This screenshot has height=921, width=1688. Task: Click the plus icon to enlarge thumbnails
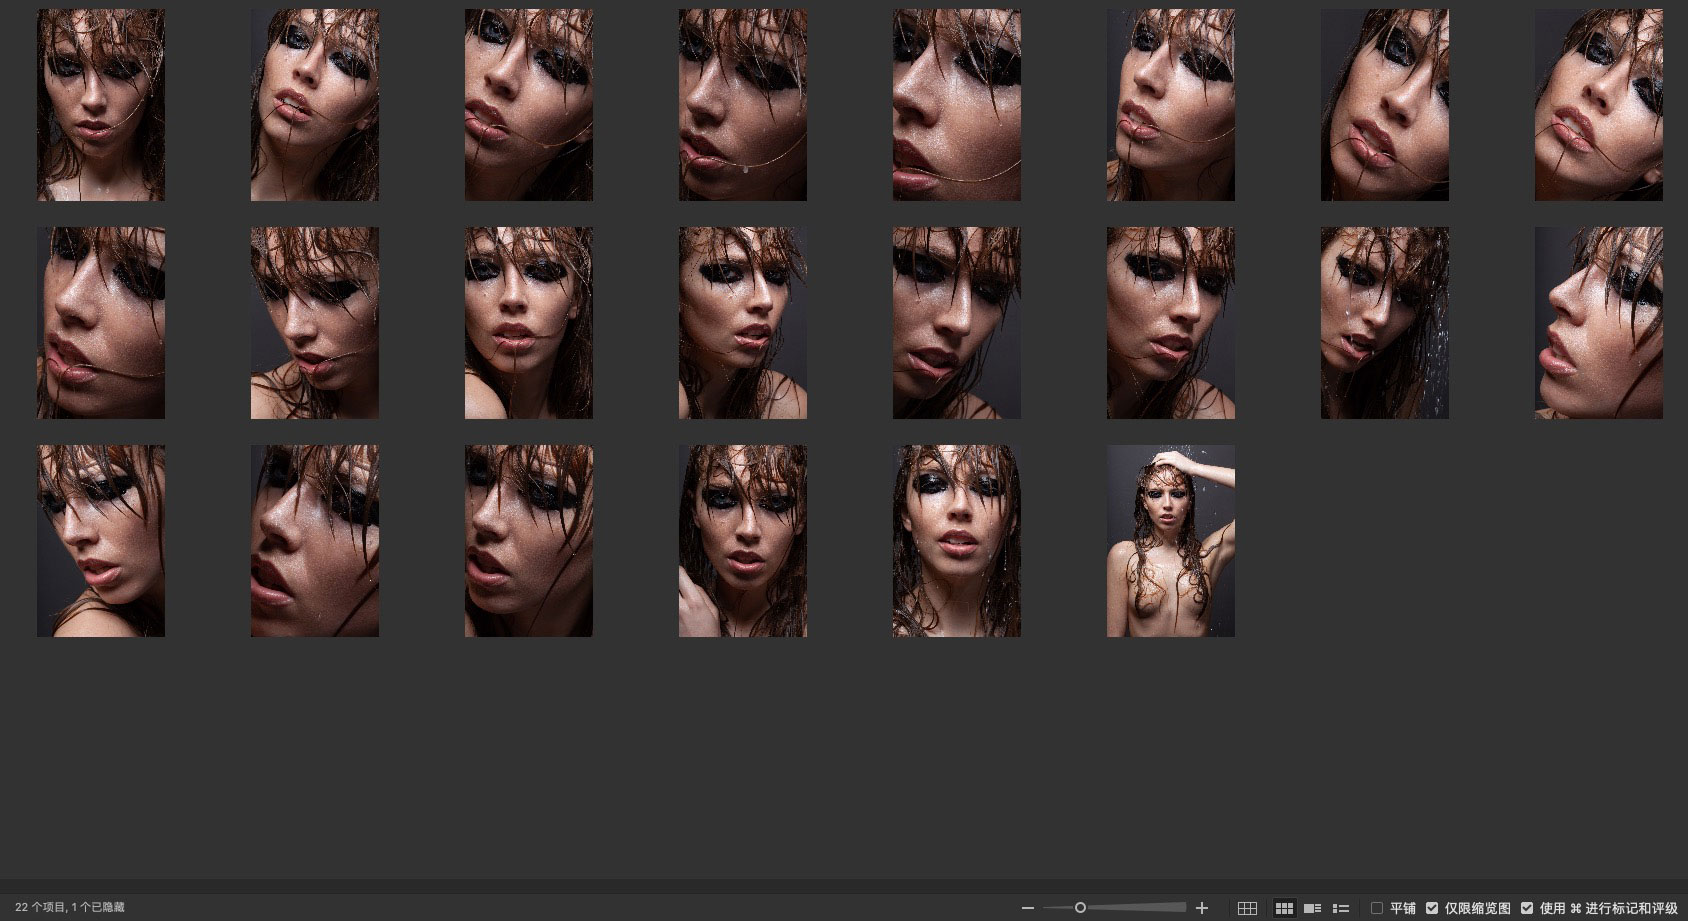(x=1202, y=908)
